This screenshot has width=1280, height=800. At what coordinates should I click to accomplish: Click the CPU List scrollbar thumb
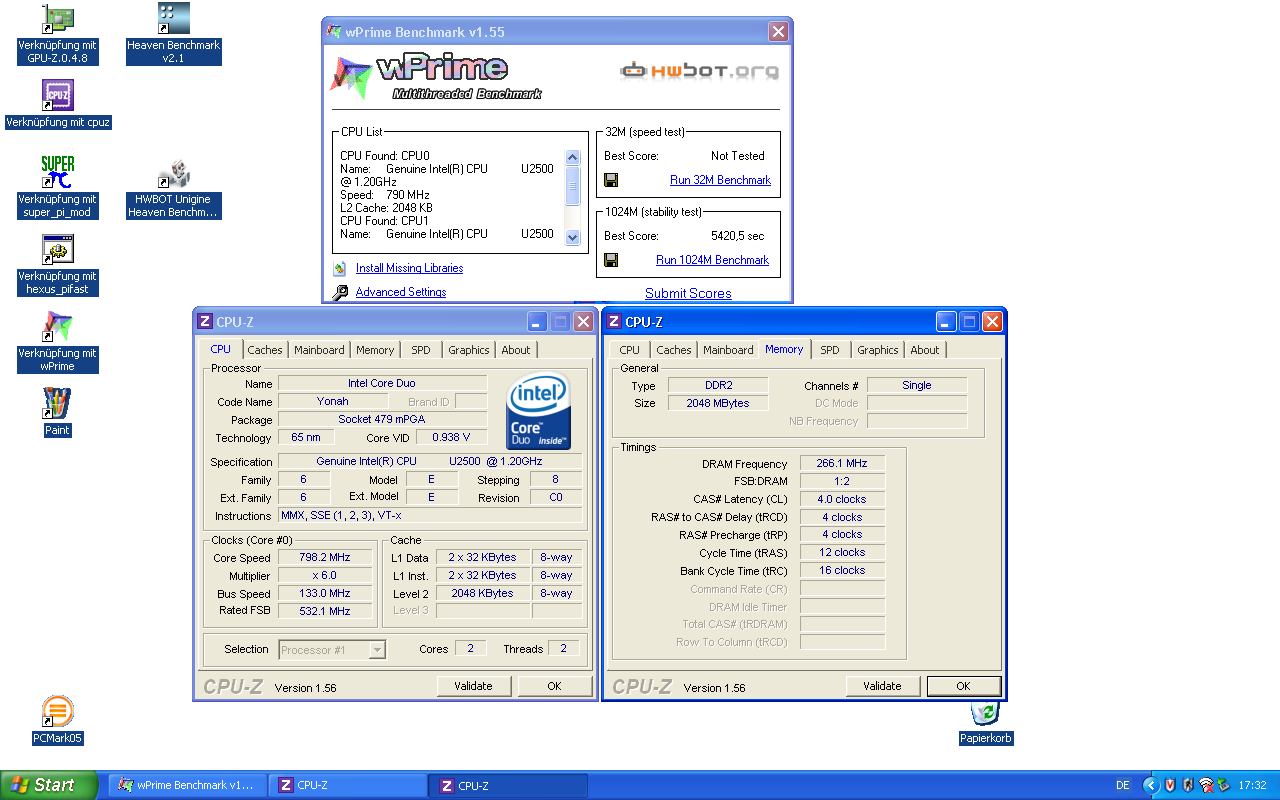(x=573, y=185)
